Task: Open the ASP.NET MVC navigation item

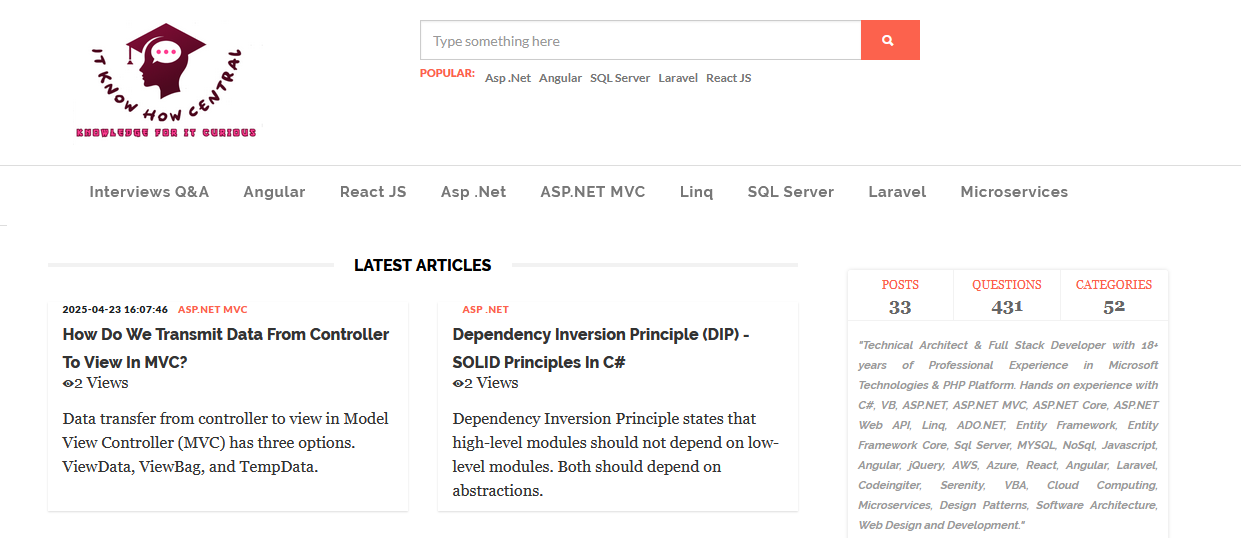Action: [593, 192]
